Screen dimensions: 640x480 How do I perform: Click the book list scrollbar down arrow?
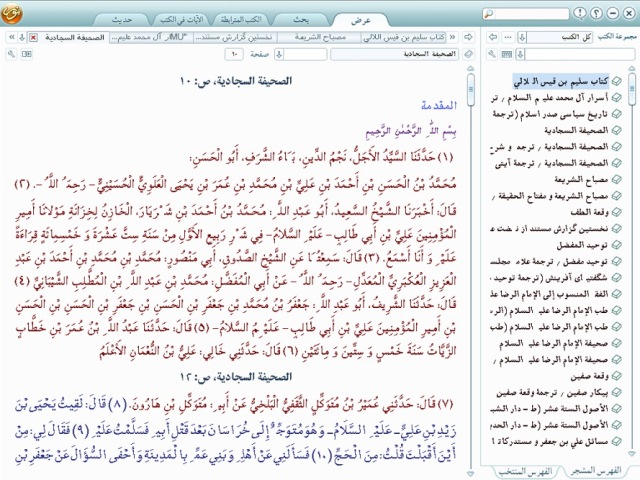(x=632, y=453)
